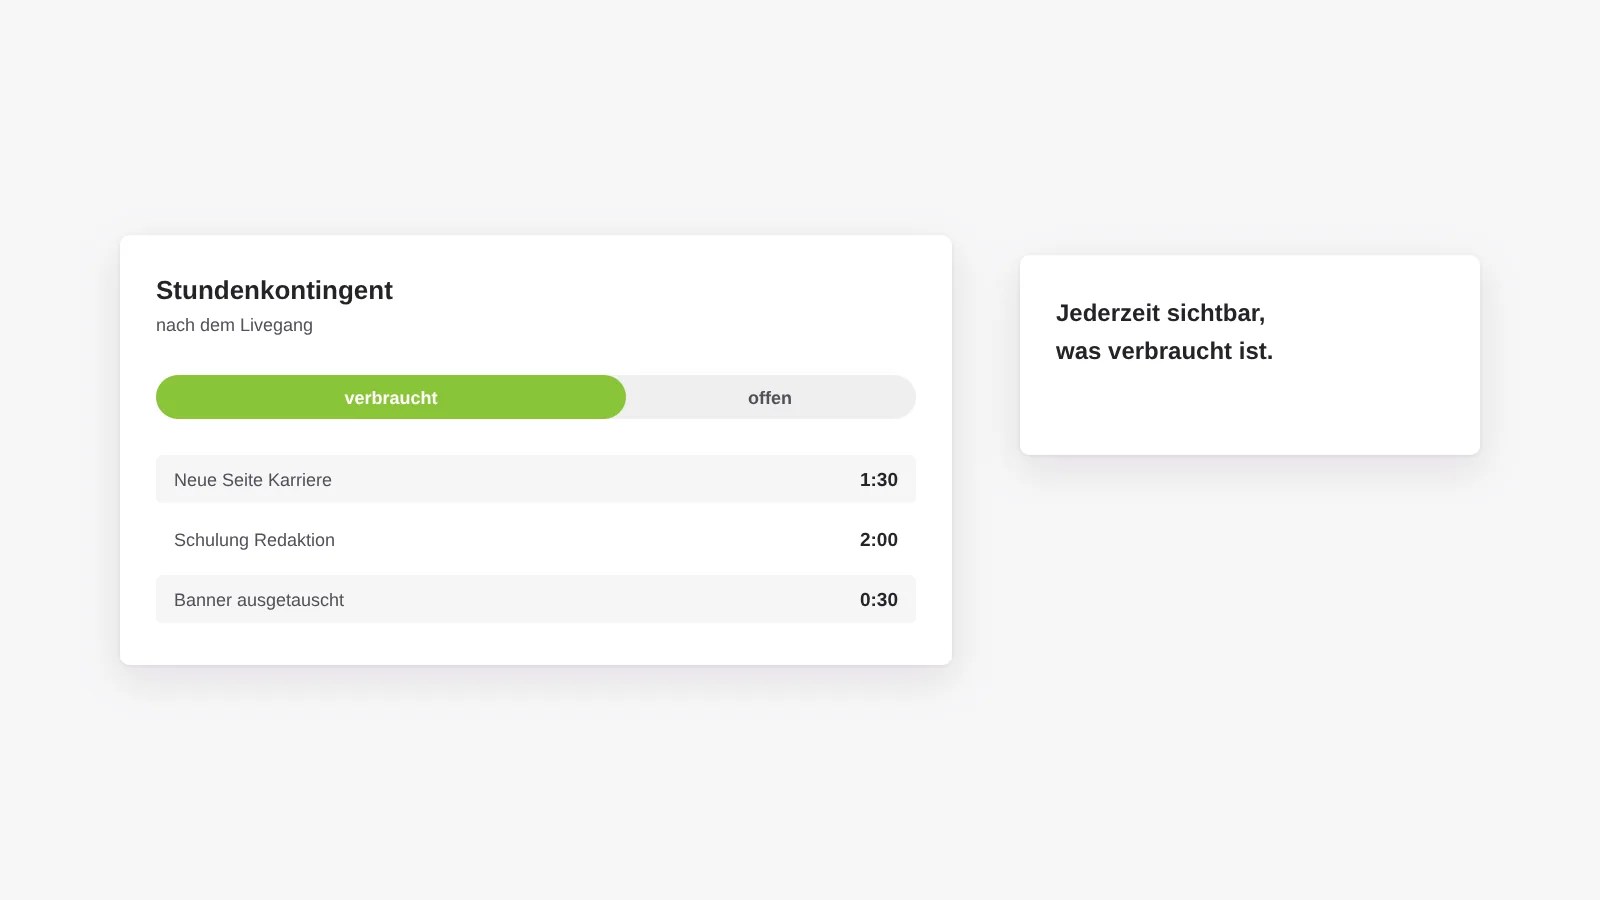
Task: Click the green verbraucht progress segment
Action: (x=391, y=397)
